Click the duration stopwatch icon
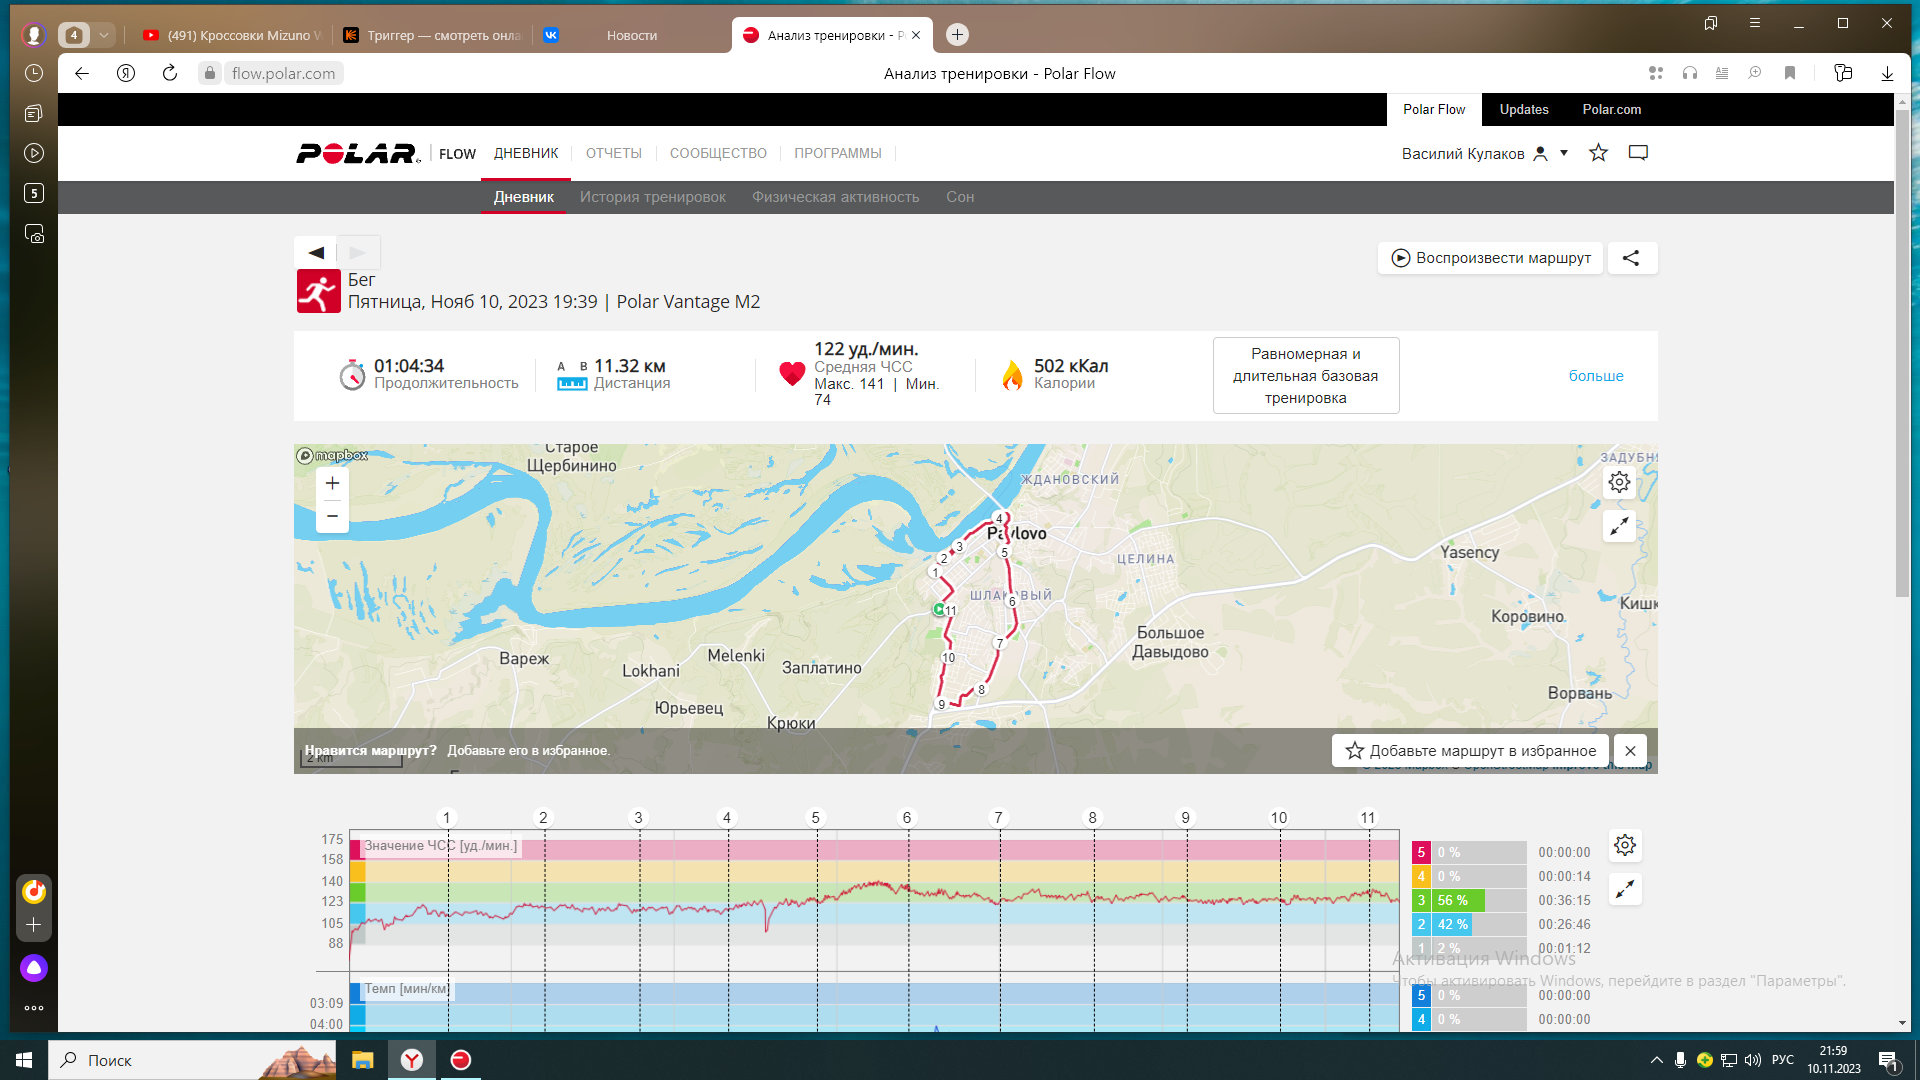Viewport: 1920px width, 1080px height. [352, 374]
